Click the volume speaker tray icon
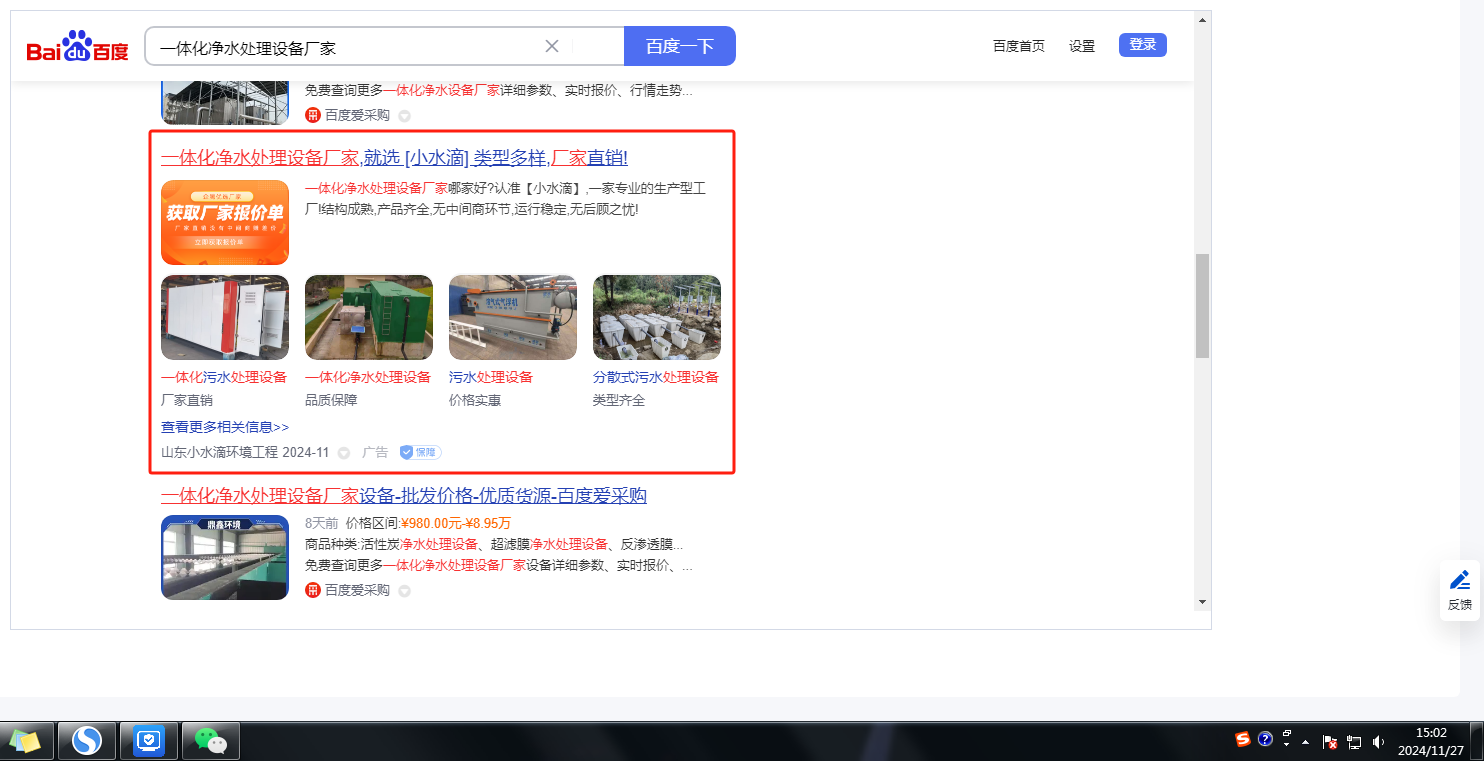This screenshot has width=1484, height=761. click(x=1379, y=741)
